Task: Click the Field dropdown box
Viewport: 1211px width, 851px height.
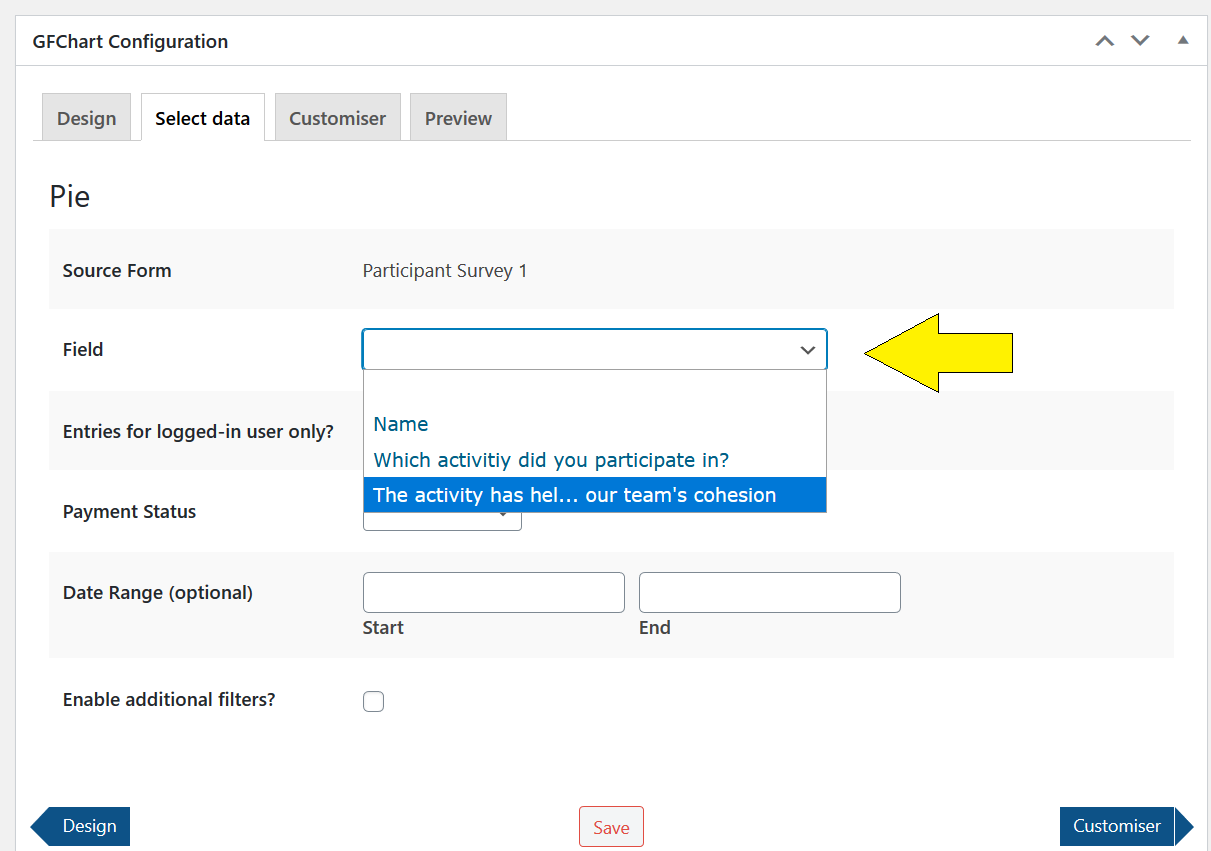Action: click(594, 350)
